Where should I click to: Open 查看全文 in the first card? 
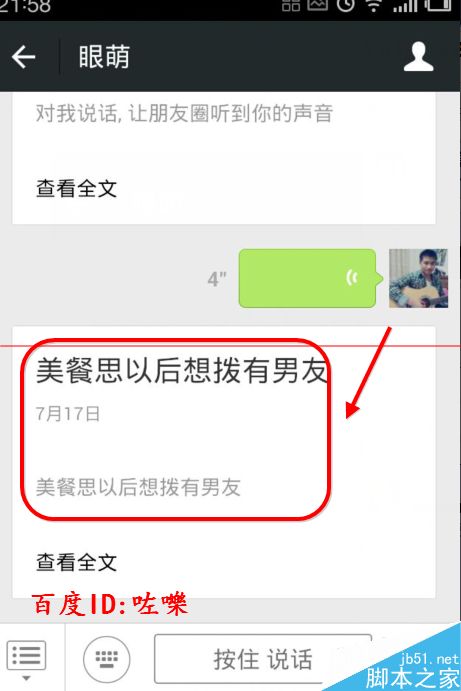coord(76,189)
